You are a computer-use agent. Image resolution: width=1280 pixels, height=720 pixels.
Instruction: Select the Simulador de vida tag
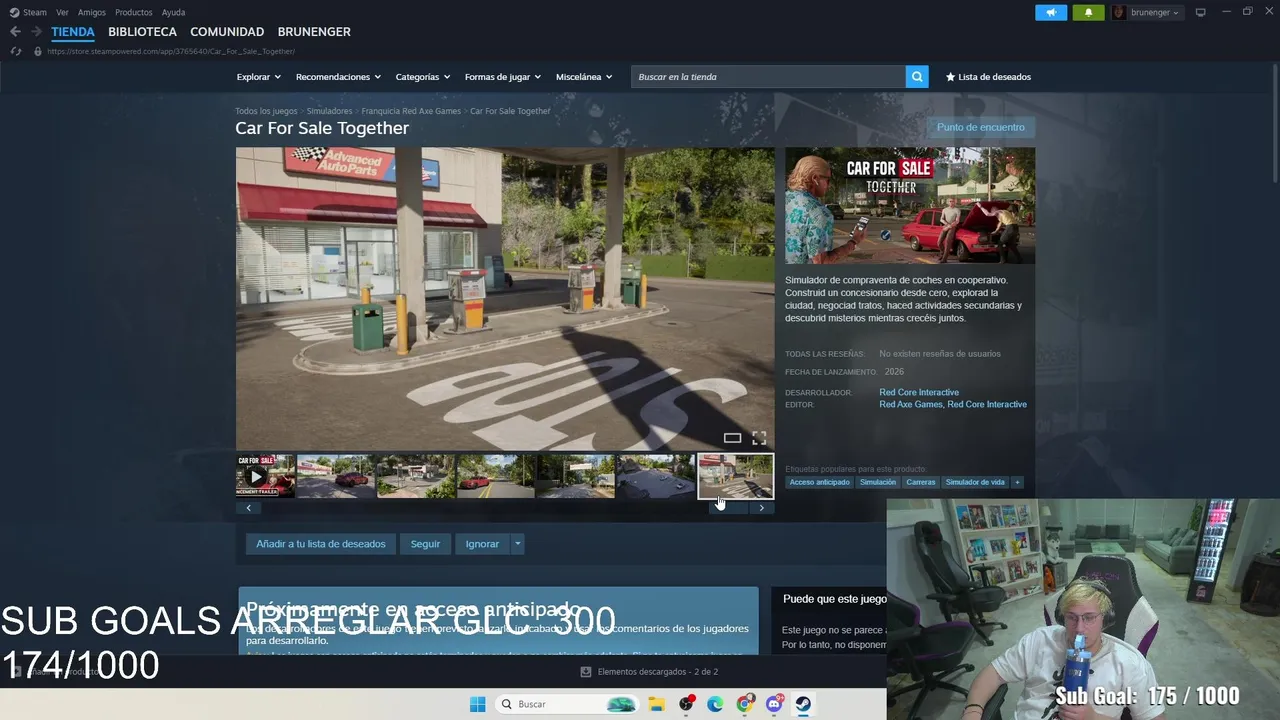(x=975, y=482)
